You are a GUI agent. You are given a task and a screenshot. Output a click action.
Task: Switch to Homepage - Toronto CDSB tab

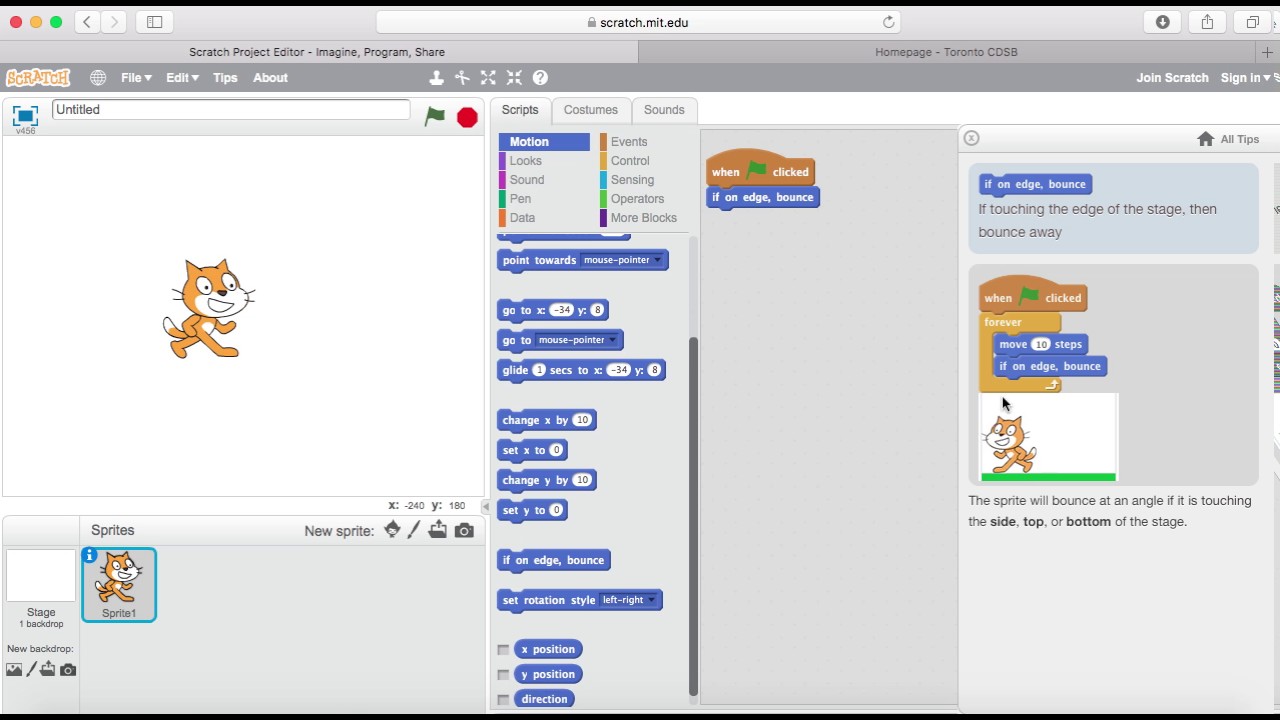(x=946, y=52)
